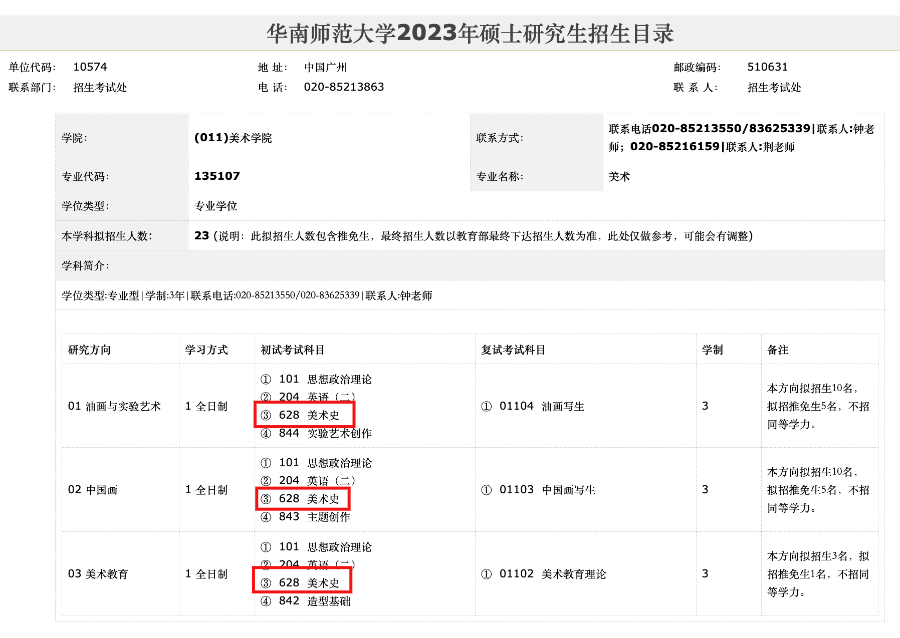Click the 复试考试科目 column header
Image resolution: width=900 pixels, height=638 pixels.
[x=513, y=350]
